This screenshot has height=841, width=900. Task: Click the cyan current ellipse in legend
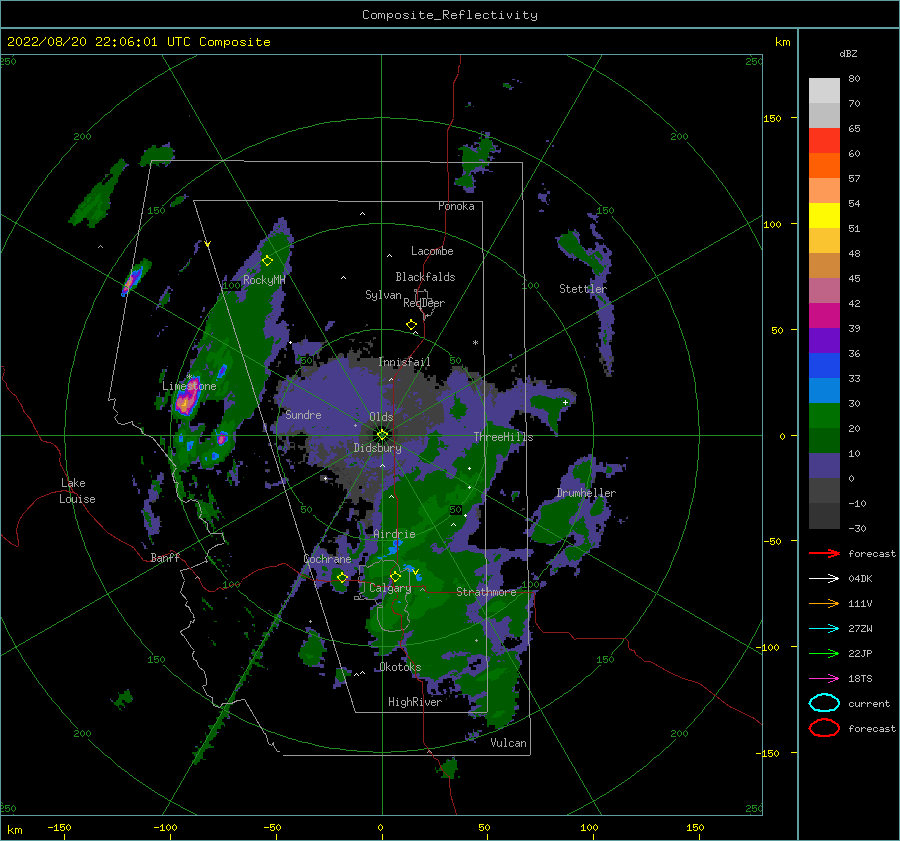824,703
